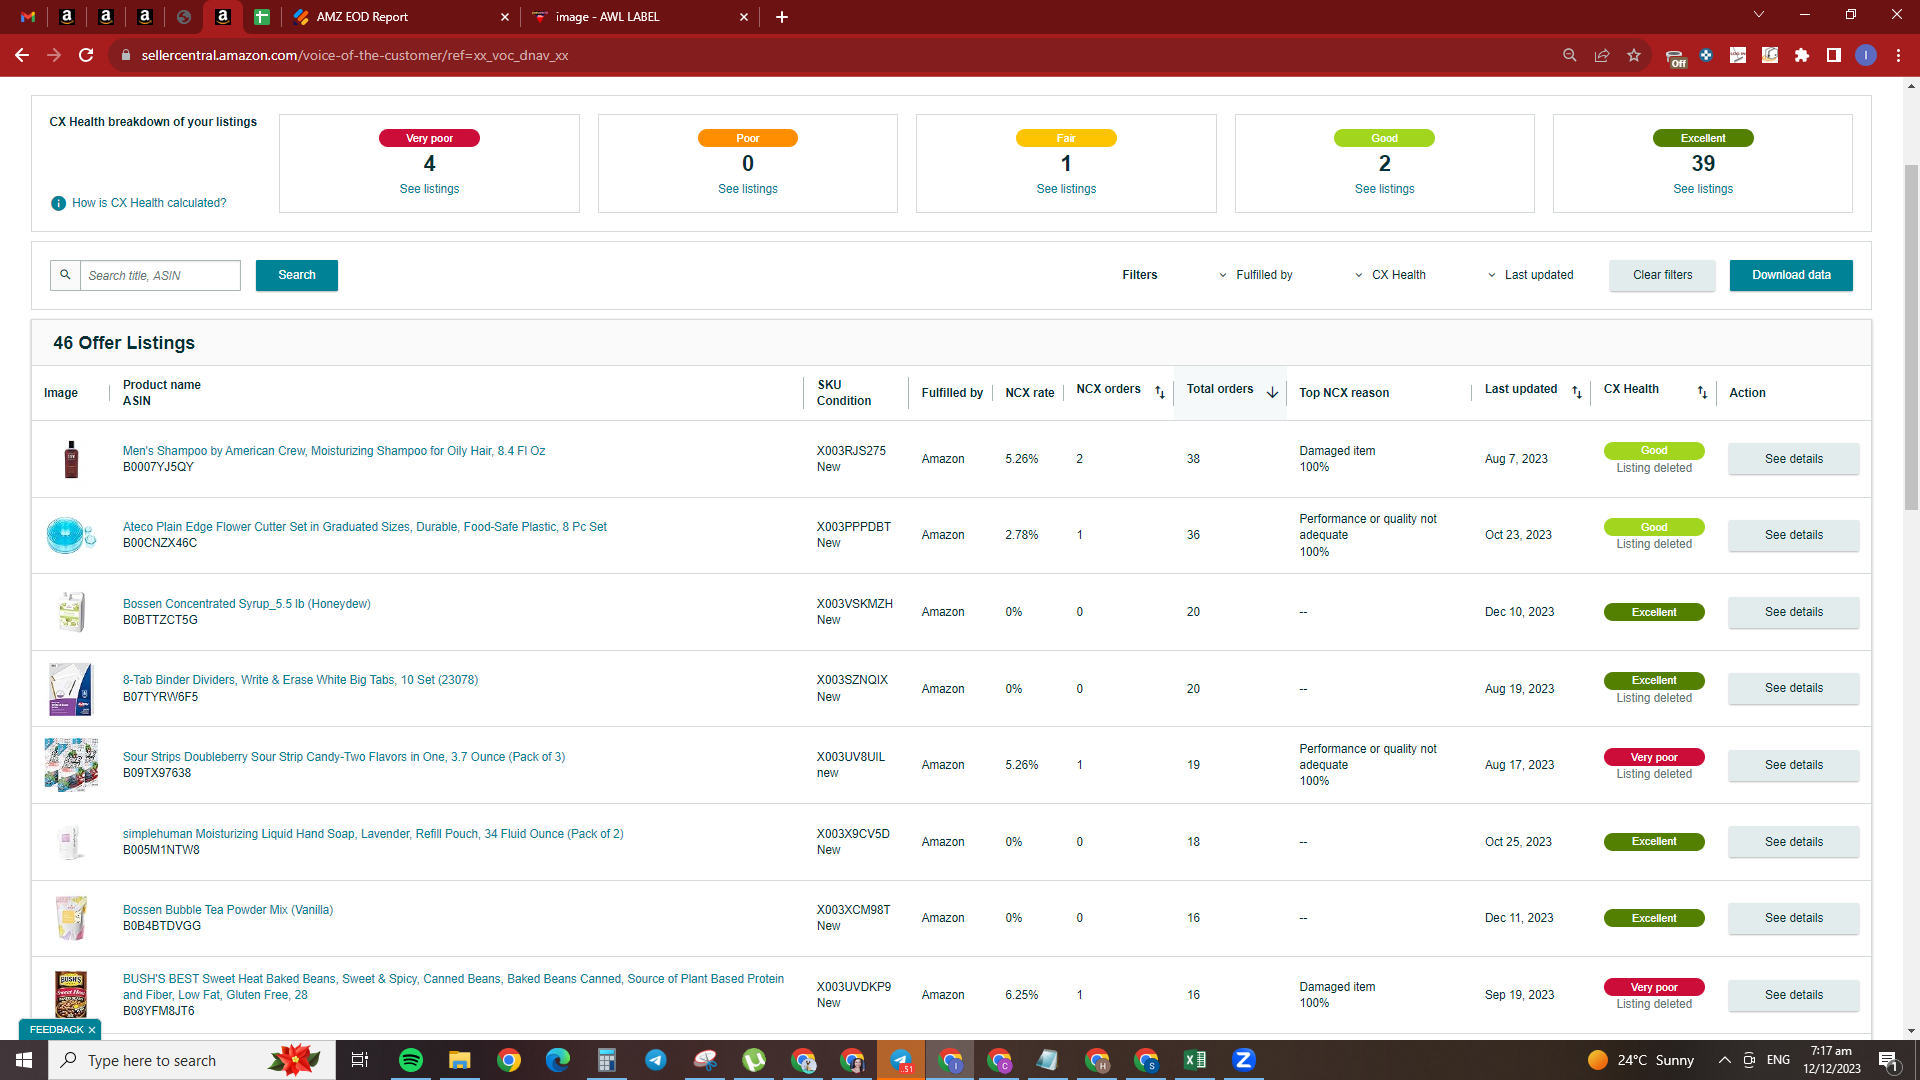This screenshot has width=1920, height=1080.
Task: Sort by CX Health arrows
Action: 1702,392
